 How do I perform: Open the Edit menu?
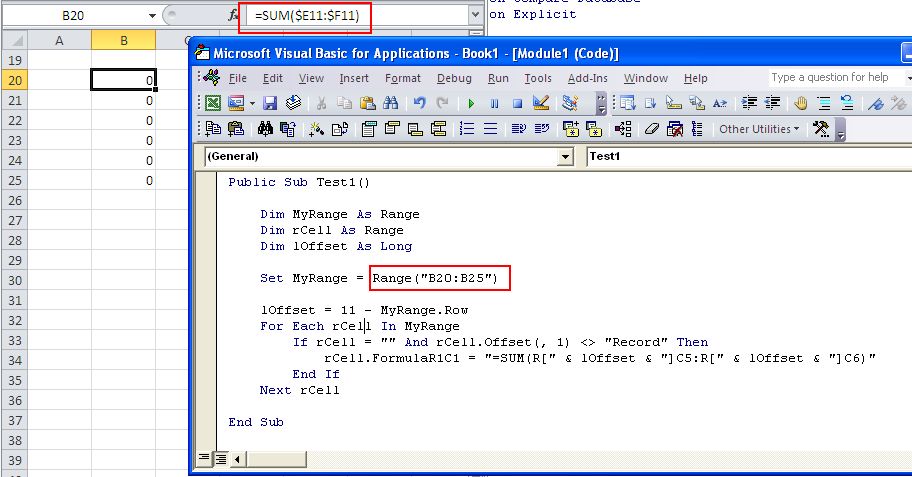point(272,78)
